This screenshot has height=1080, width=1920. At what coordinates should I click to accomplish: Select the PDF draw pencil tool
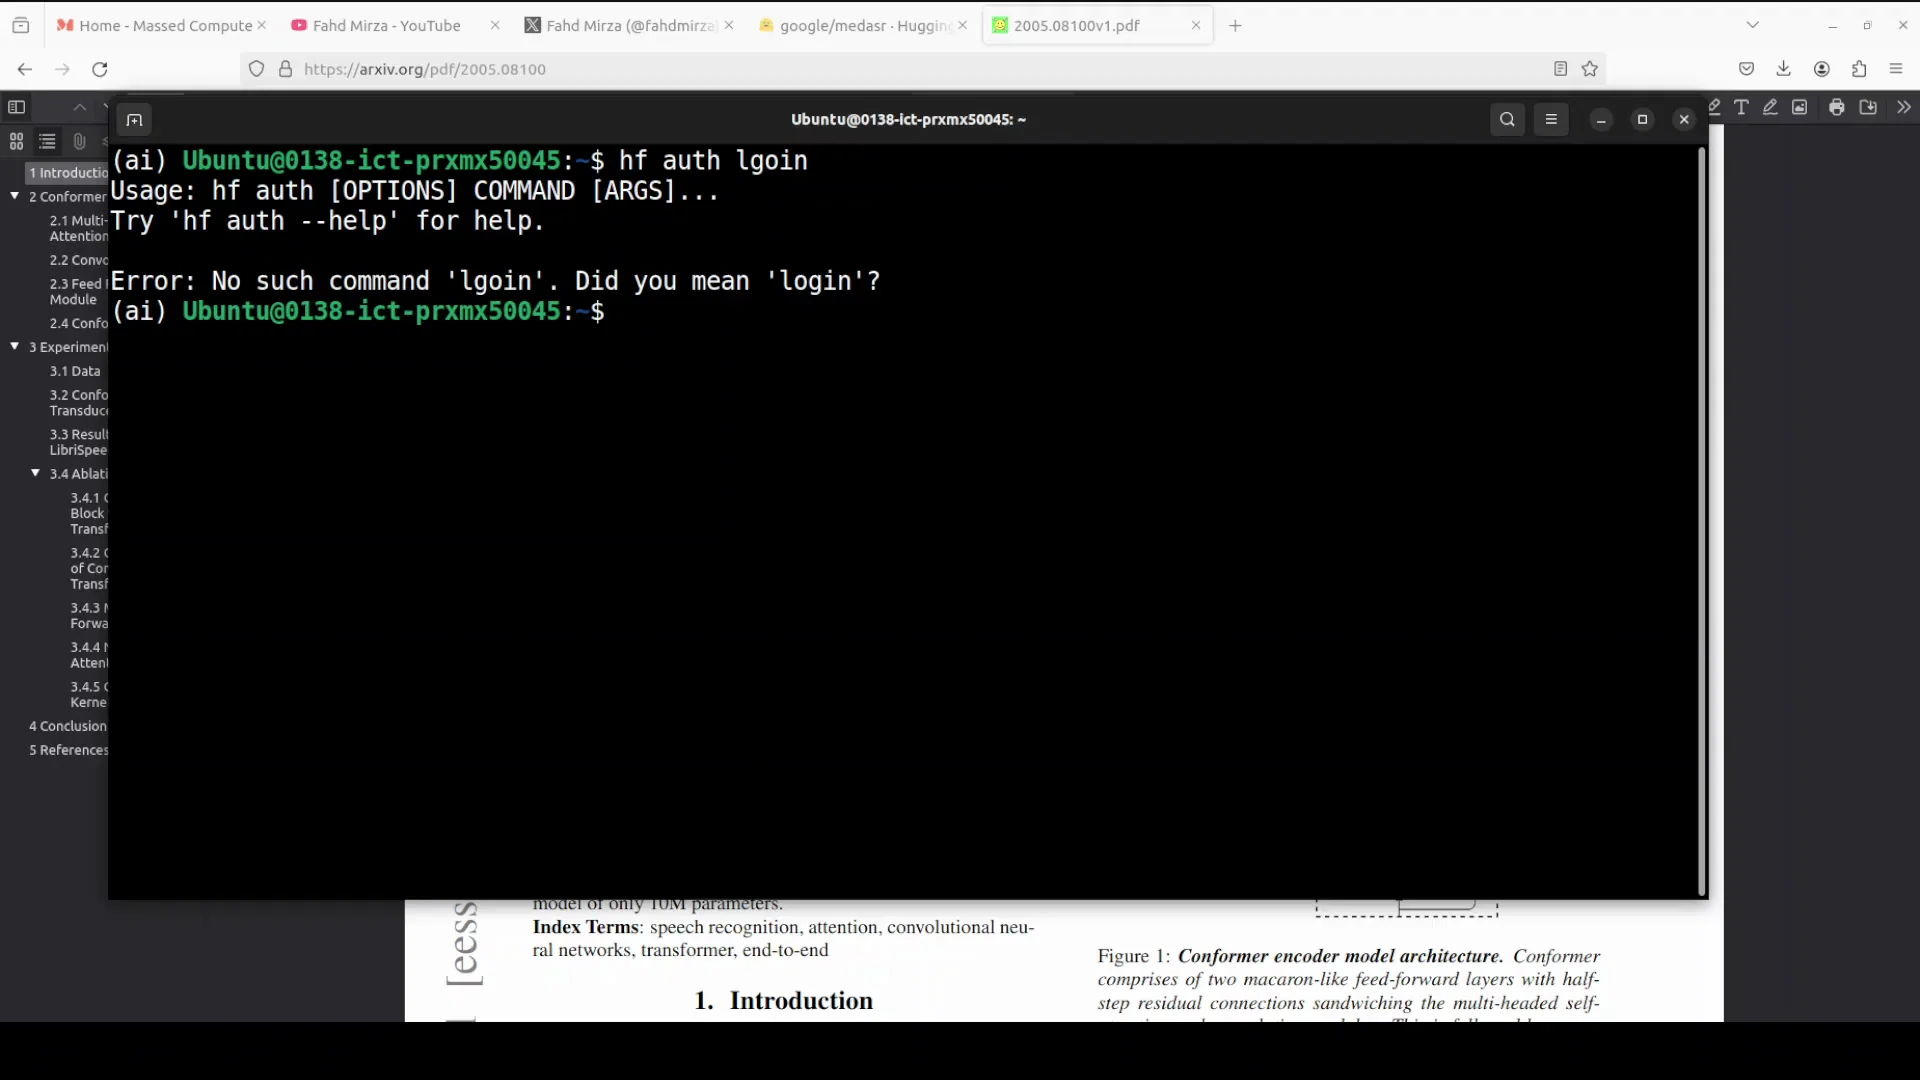[x=1770, y=107]
